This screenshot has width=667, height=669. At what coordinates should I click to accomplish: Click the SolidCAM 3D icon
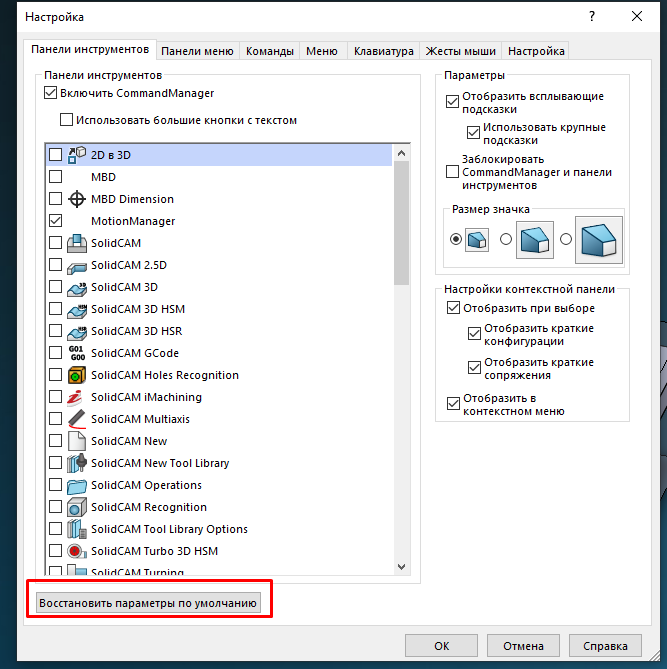77,288
